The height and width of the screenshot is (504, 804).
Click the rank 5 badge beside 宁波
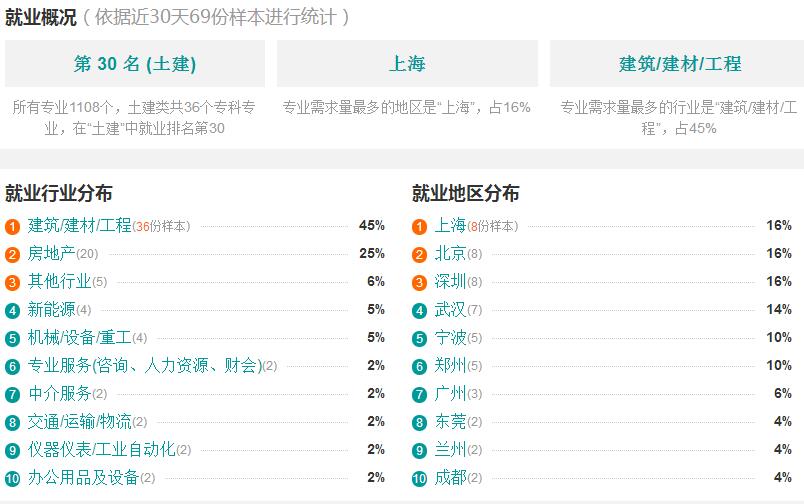[419, 339]
